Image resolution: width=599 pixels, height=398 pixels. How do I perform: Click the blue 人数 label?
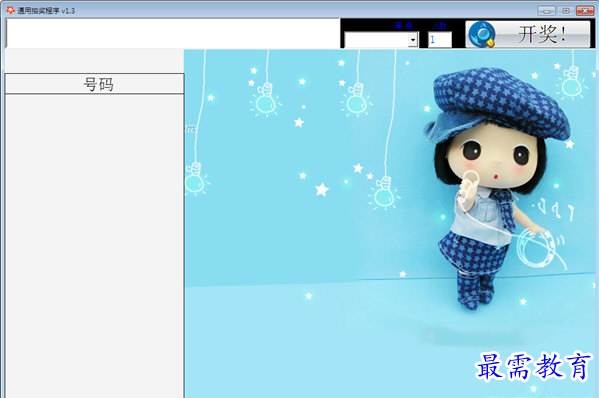point(439,26)
